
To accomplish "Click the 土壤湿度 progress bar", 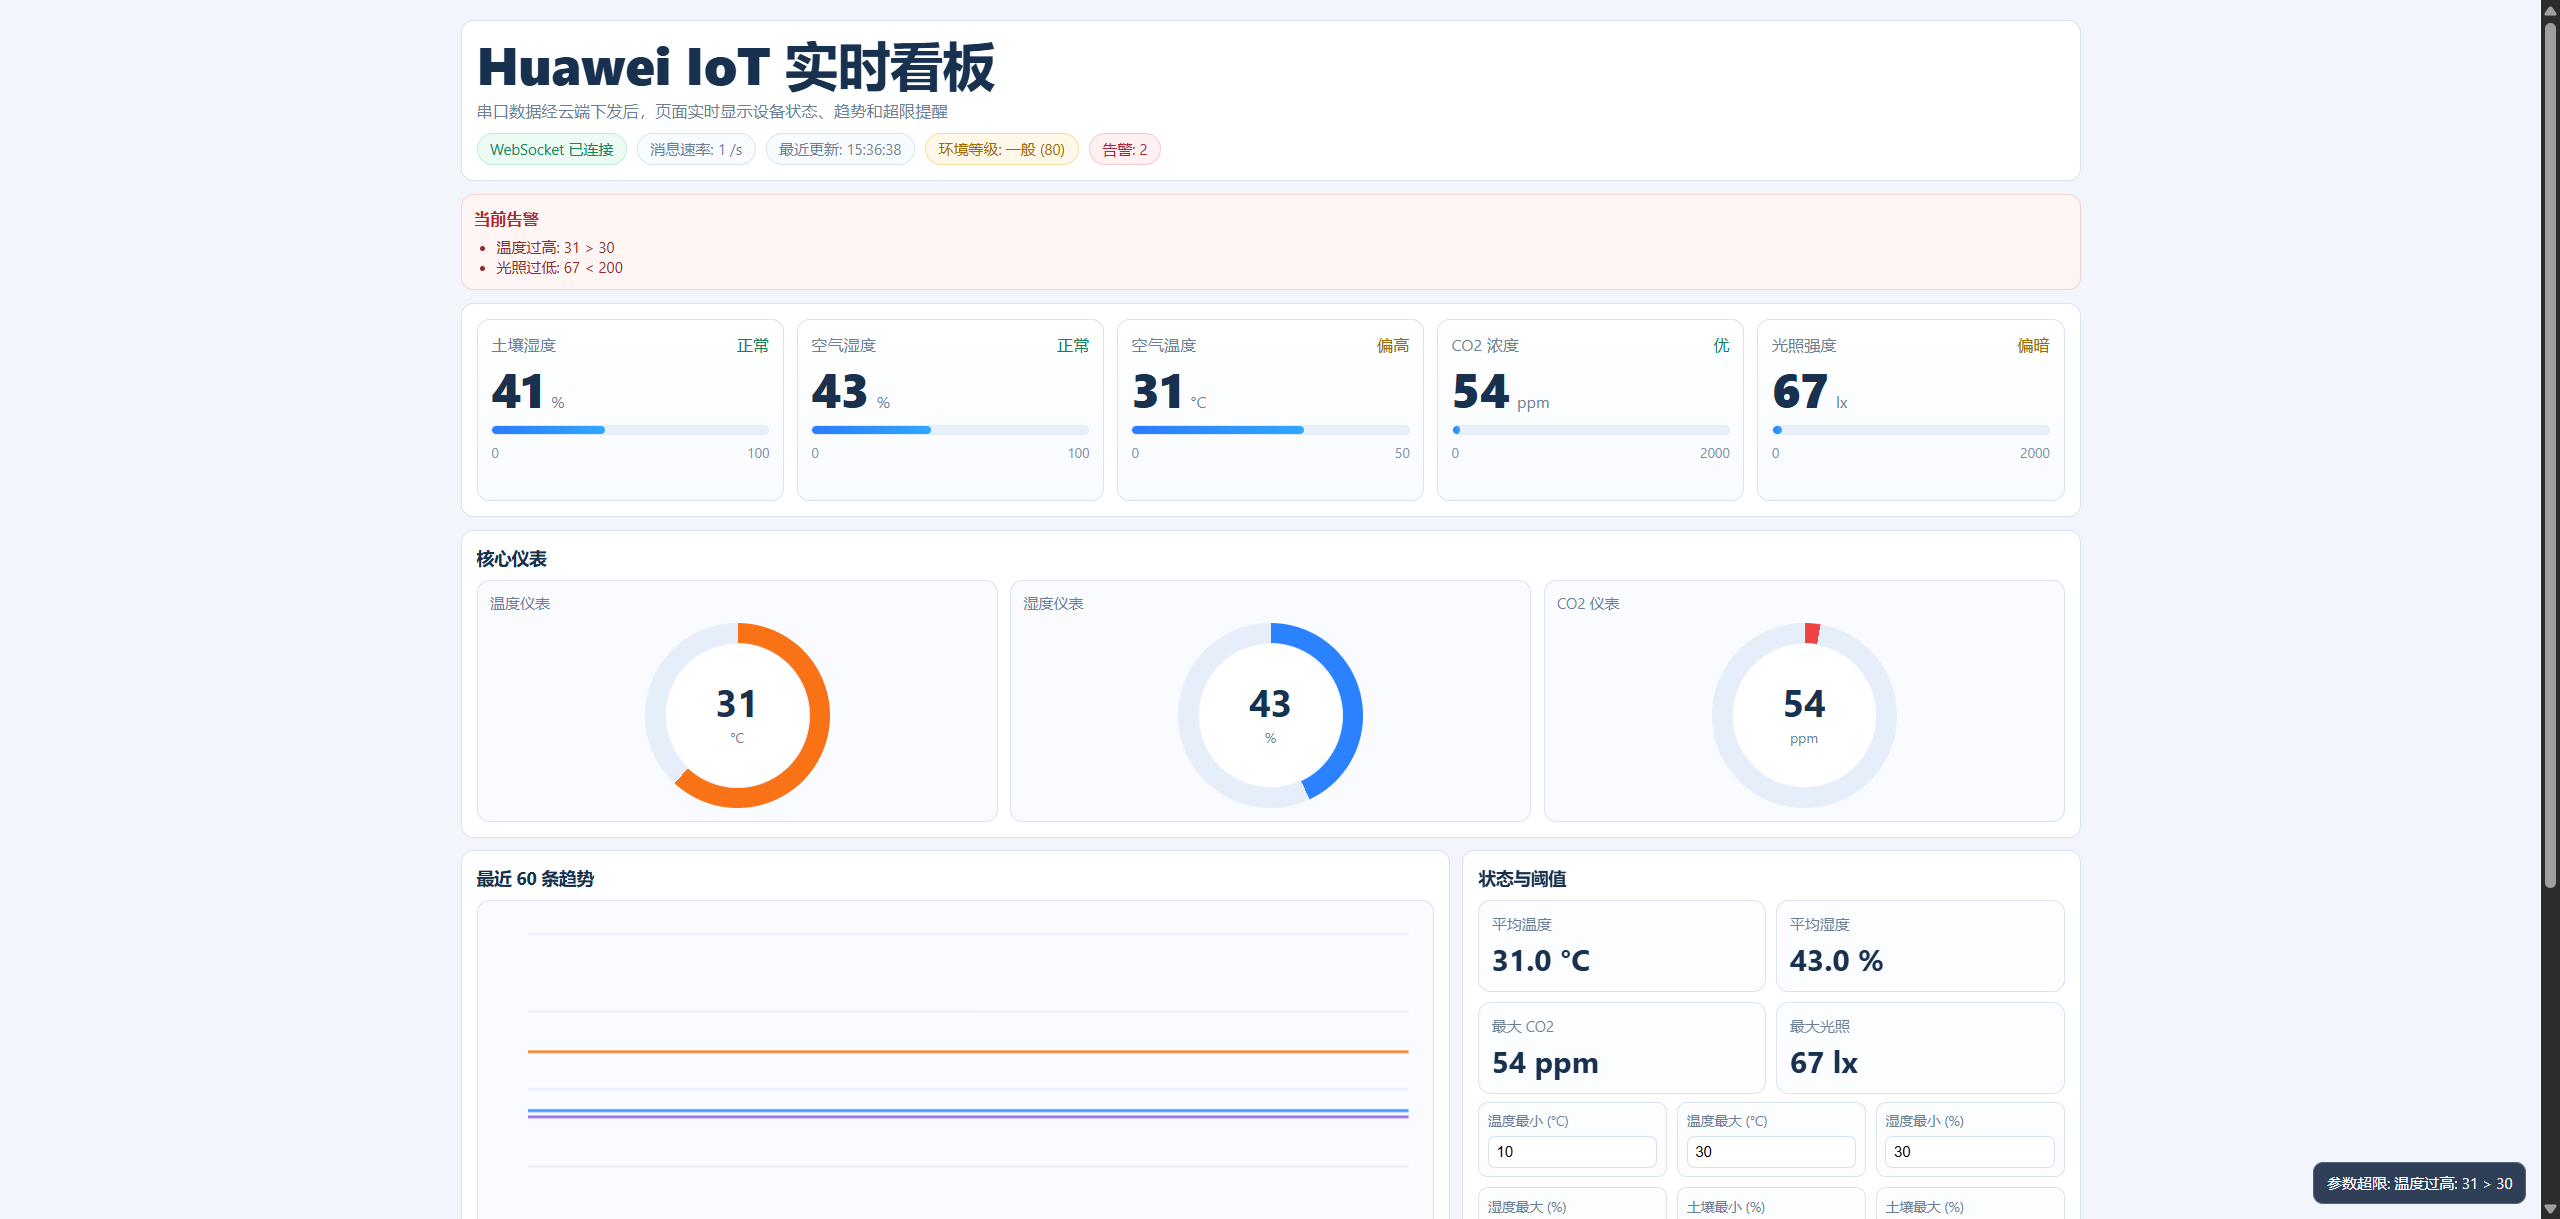I will coord(630,430).
